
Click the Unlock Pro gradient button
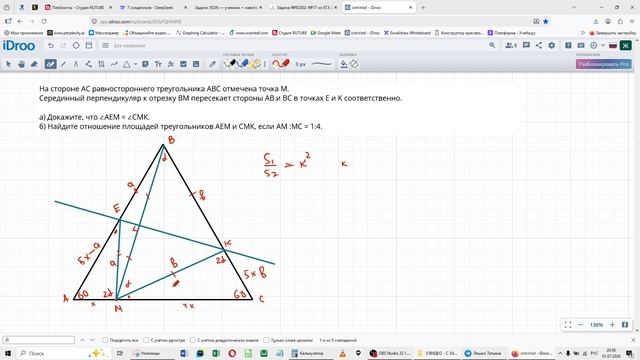point(604,64)
